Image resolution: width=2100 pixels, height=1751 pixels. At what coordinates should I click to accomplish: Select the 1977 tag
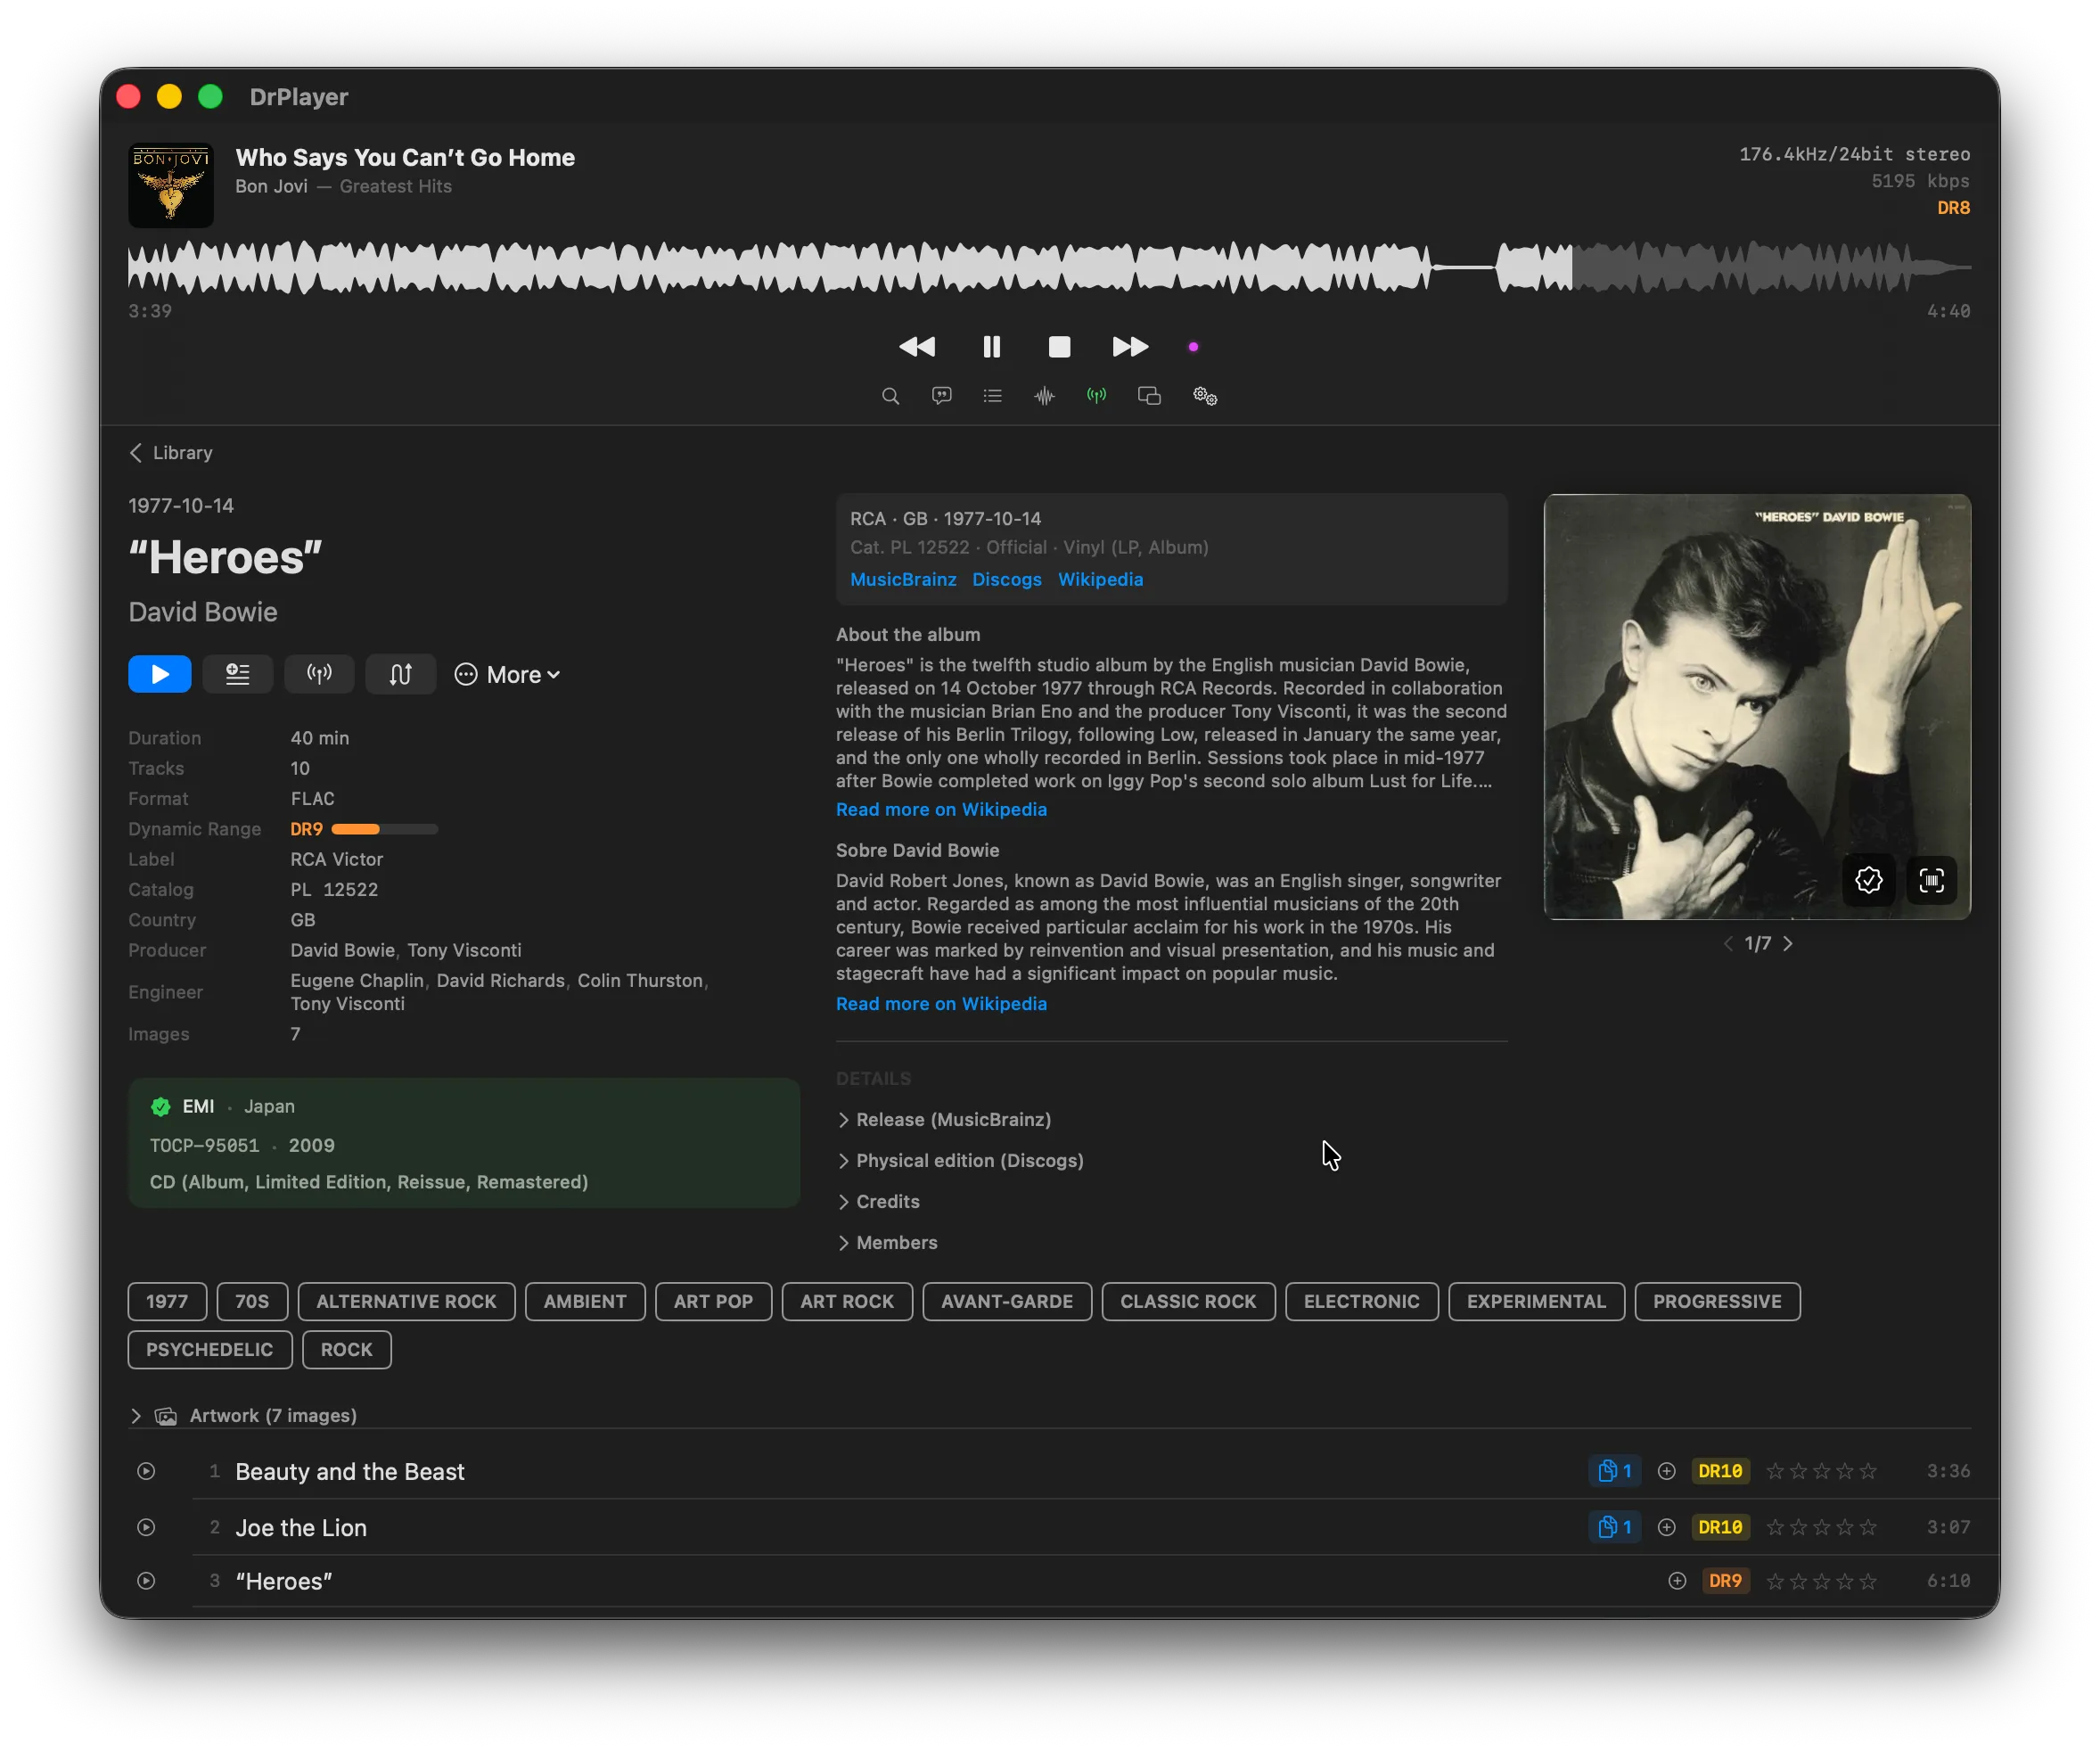(167, 1302)
